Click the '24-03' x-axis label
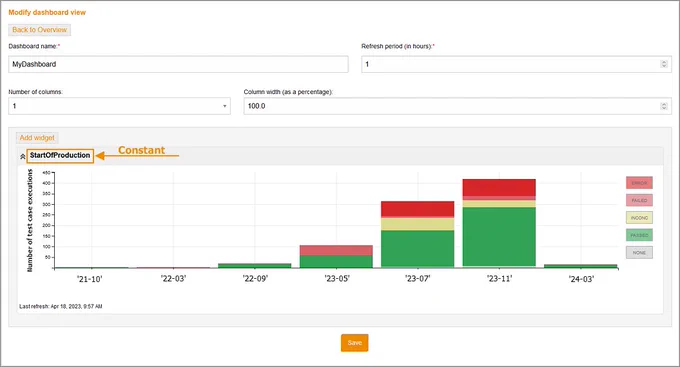 581,279
